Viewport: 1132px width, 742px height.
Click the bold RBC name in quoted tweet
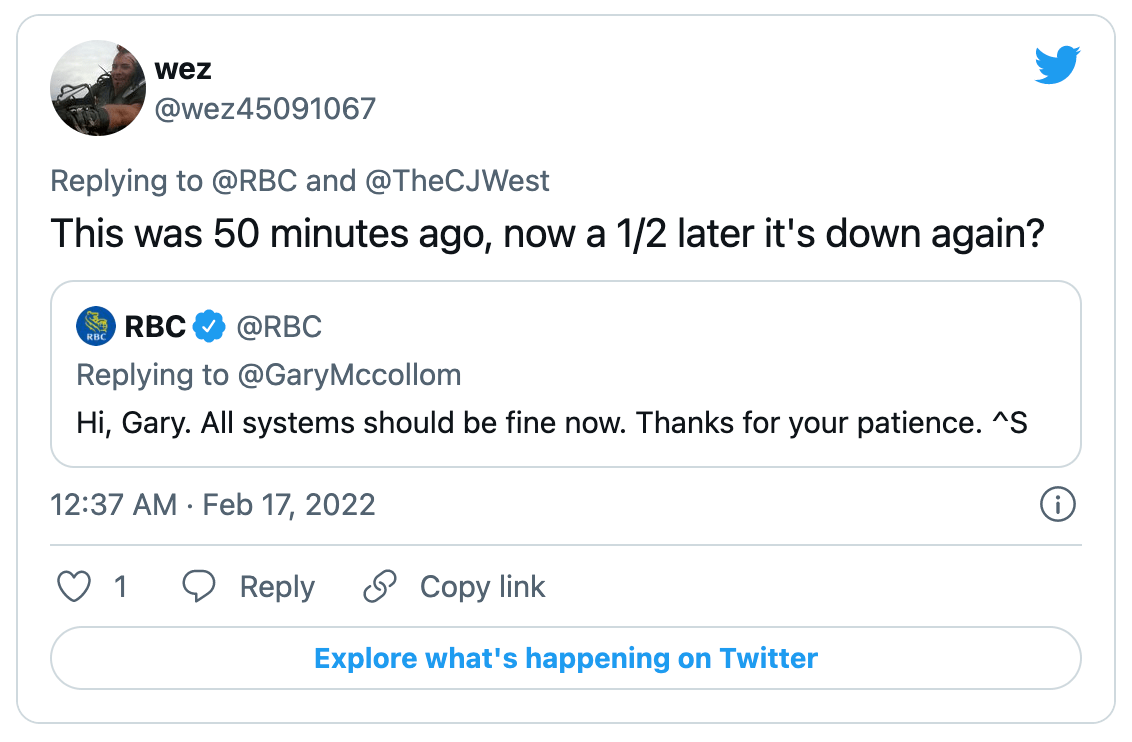pos(155,327)
